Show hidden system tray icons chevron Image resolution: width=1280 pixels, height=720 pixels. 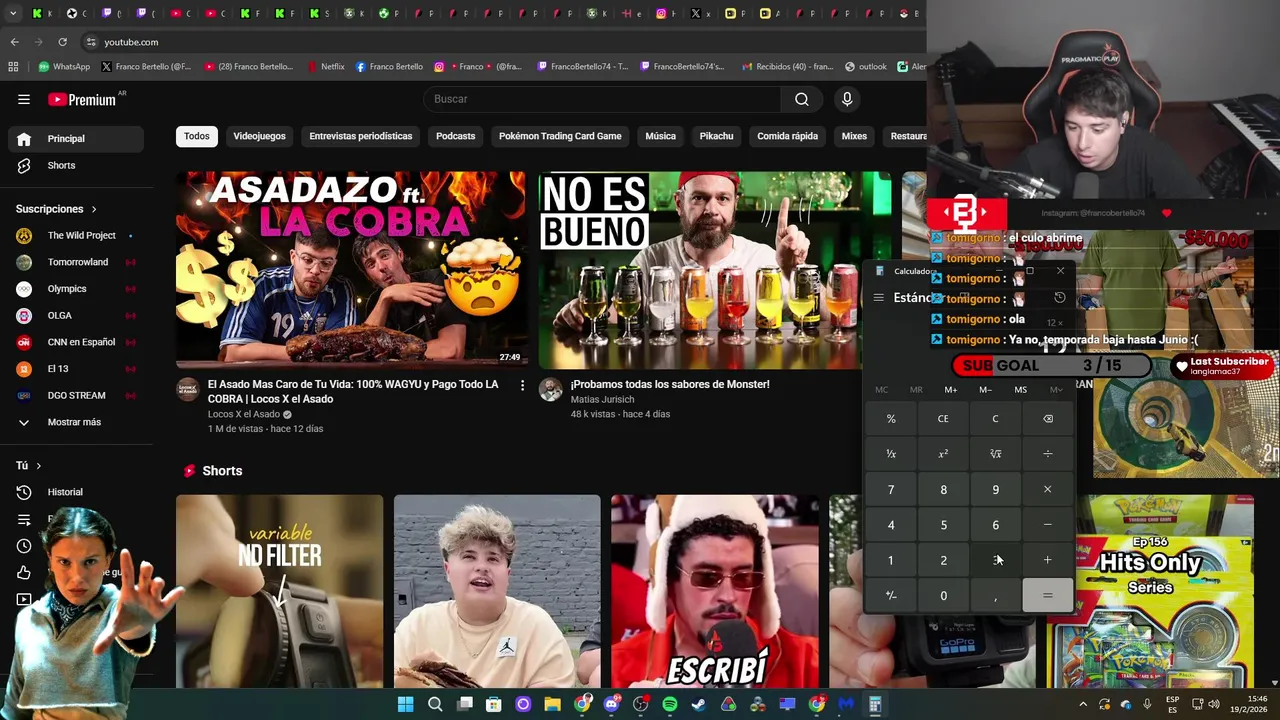(x=1083, y=704)
